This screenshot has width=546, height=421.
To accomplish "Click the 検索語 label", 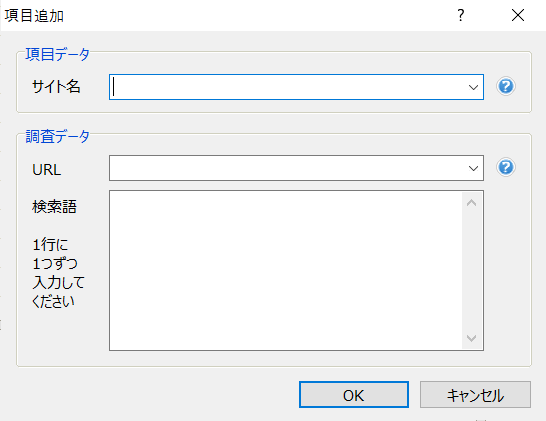I will pyautogui.click(x=54, y=207).
